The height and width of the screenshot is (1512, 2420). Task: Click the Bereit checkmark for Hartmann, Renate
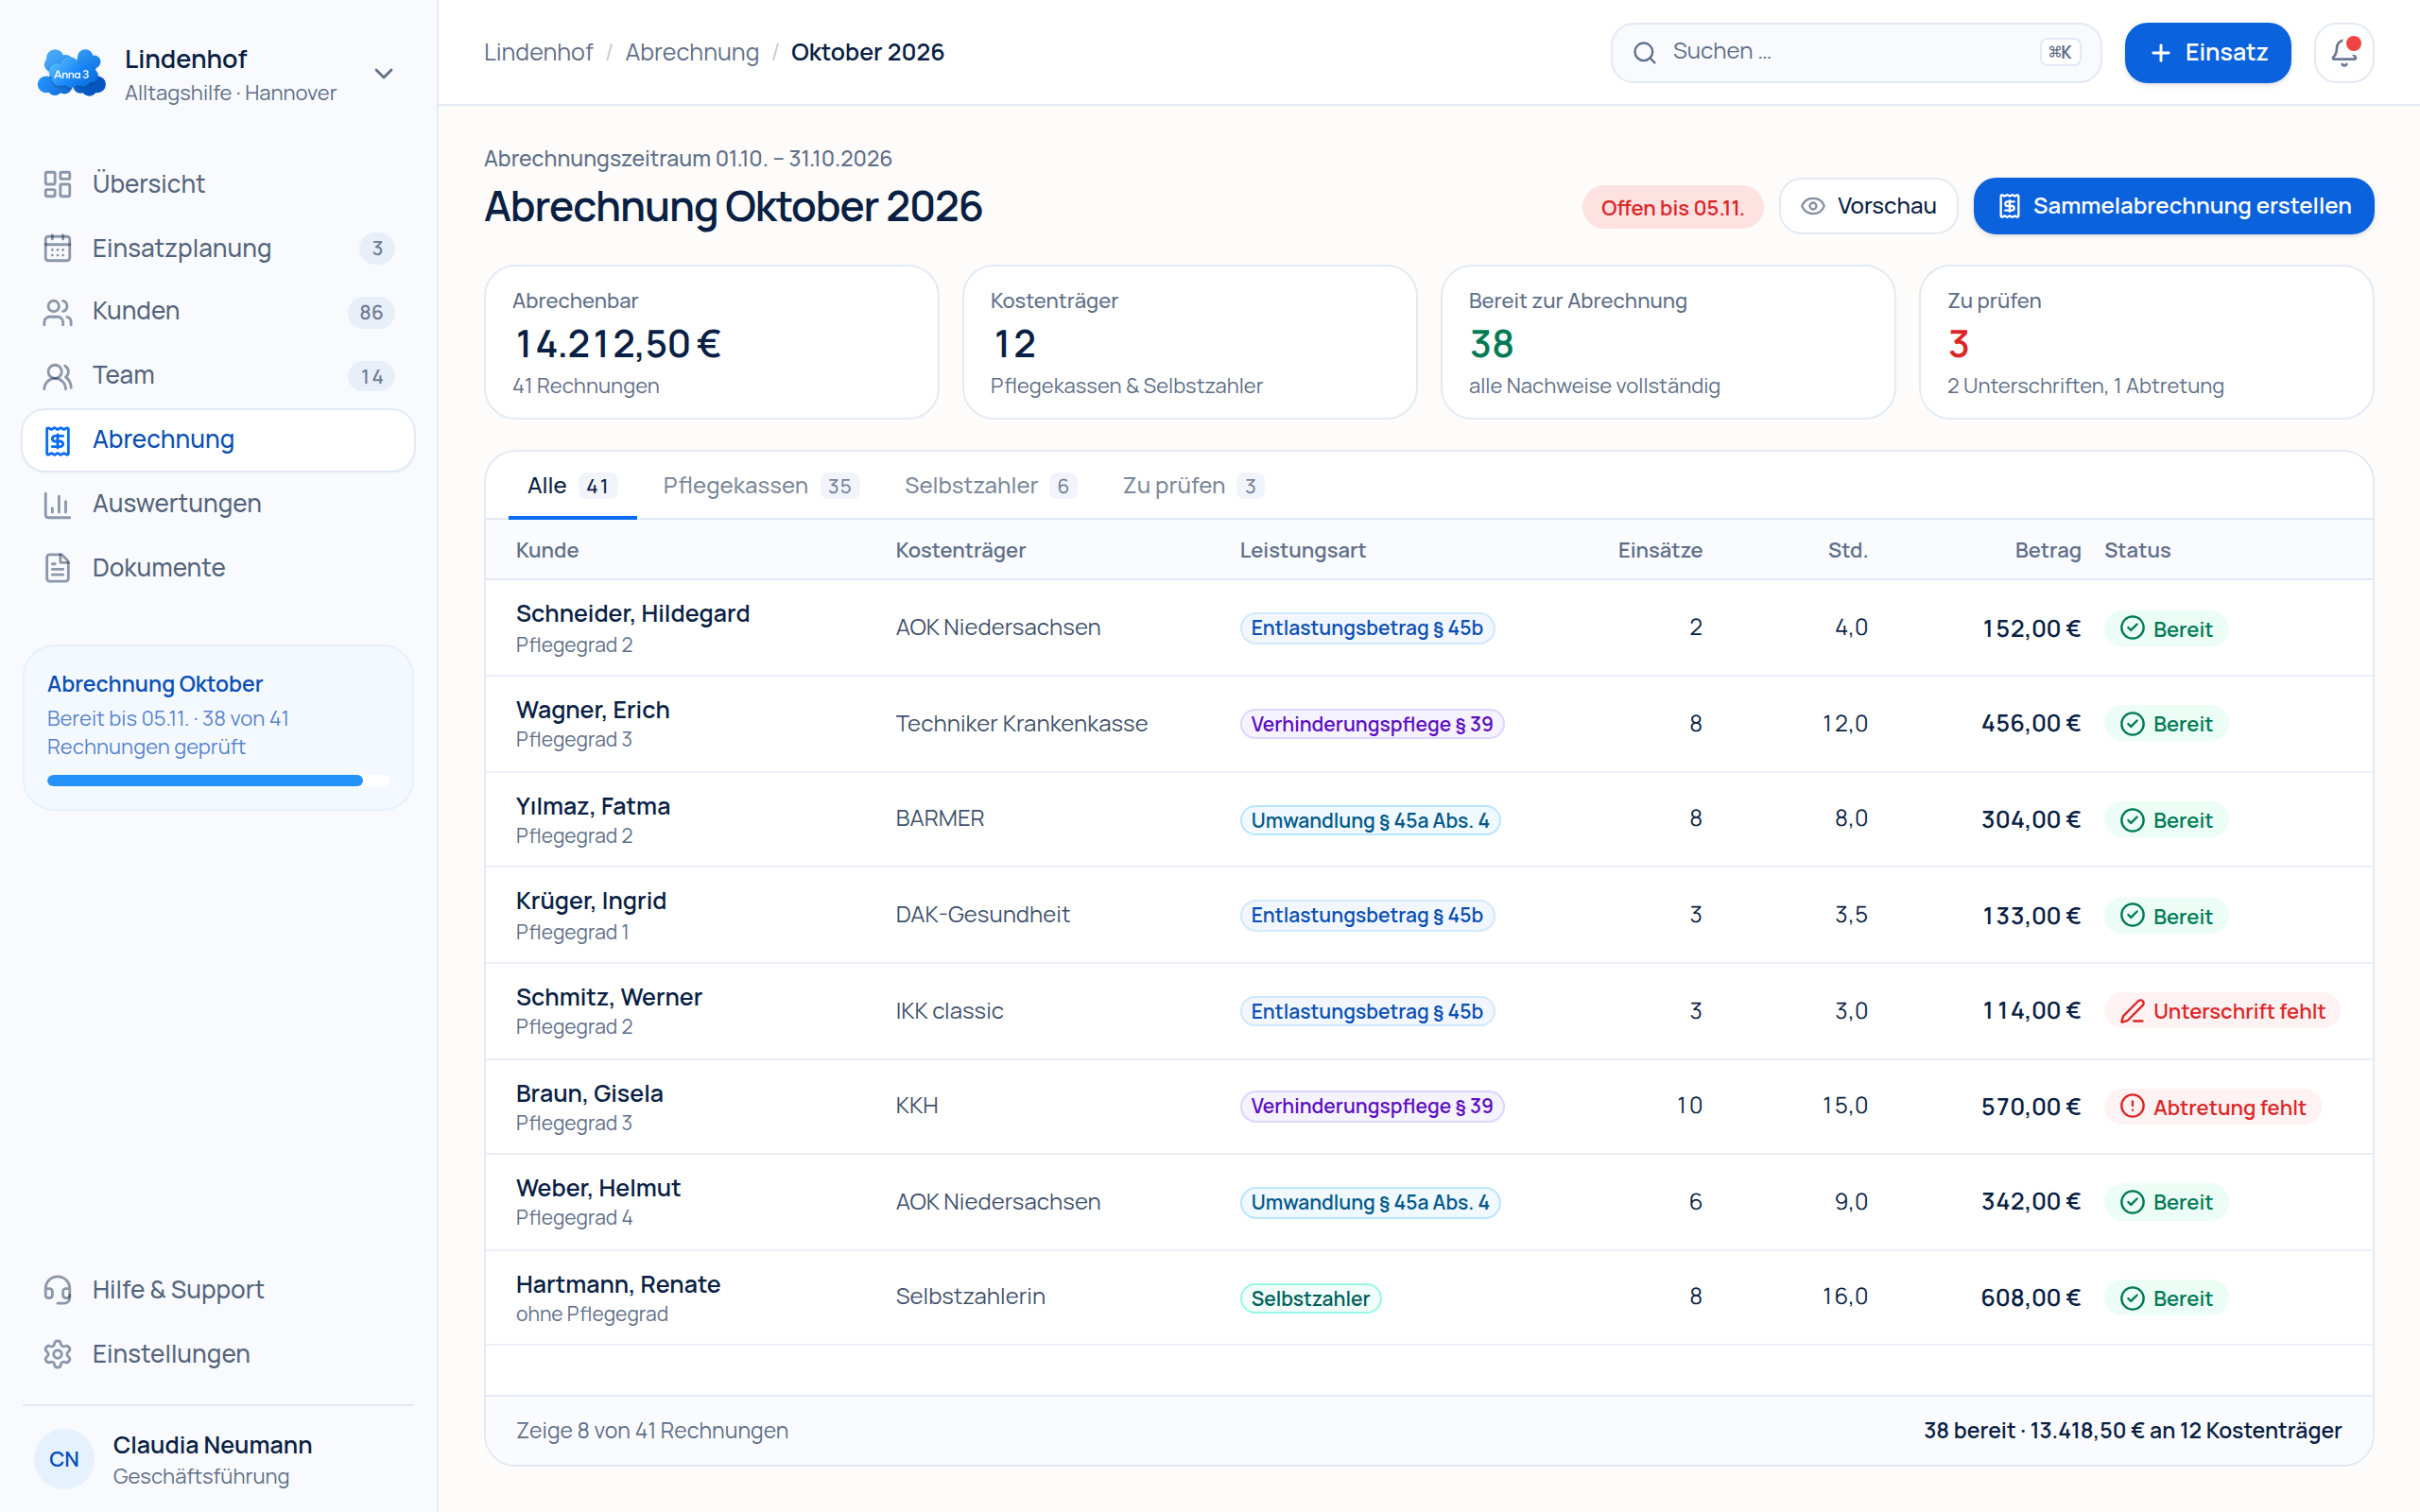point(2132,1298)
